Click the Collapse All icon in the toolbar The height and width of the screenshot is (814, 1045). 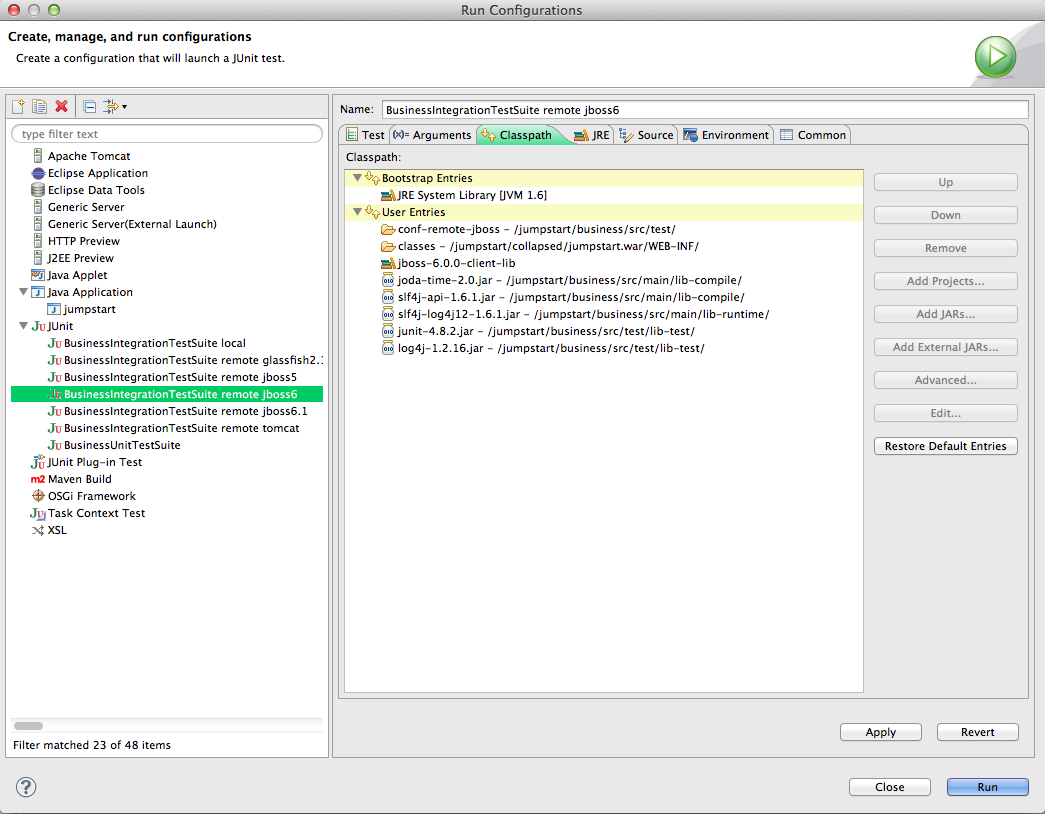89,106
